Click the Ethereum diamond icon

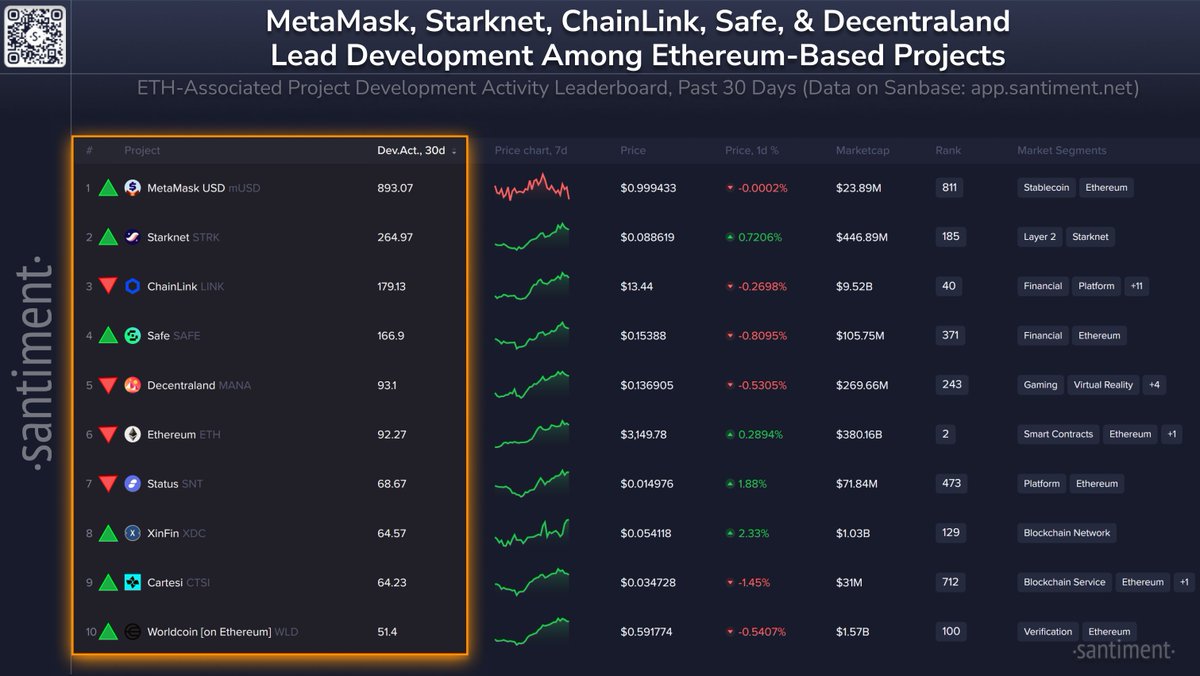(x=133, y=434)
